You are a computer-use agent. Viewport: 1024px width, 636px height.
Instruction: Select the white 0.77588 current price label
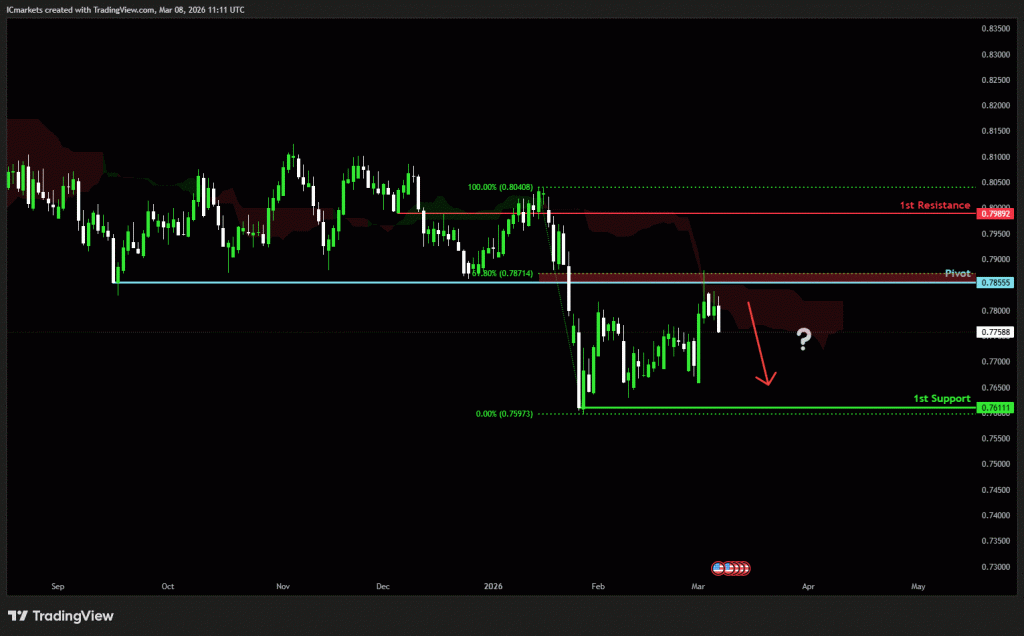pyautogui.click(x=997, y=332)
